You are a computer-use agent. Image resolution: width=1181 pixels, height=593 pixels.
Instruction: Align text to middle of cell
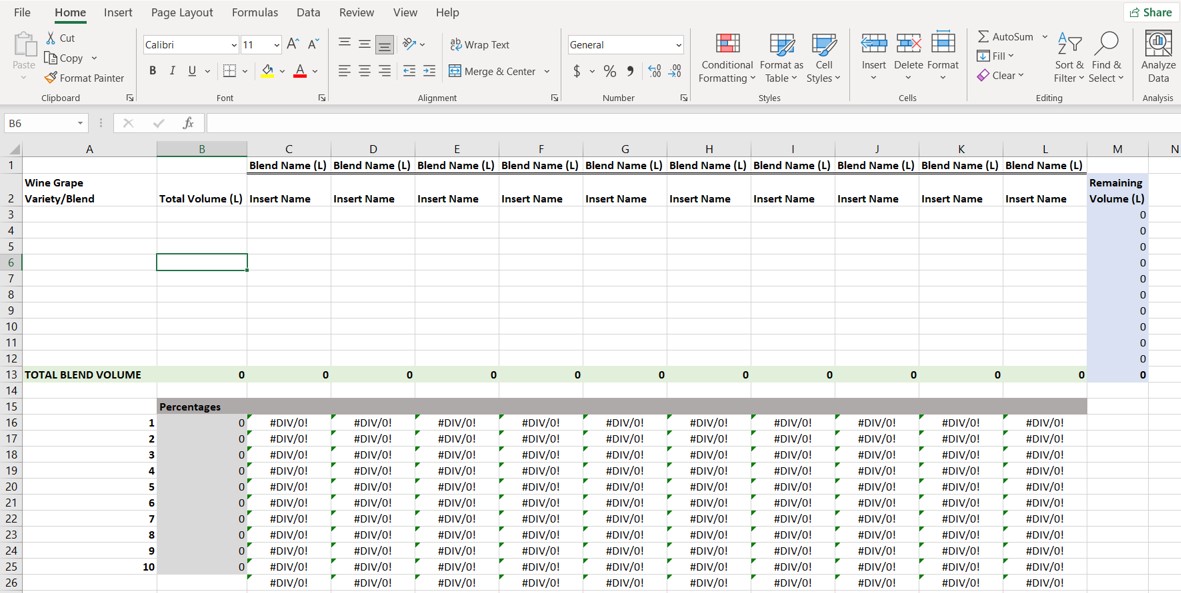pos(365,44)
